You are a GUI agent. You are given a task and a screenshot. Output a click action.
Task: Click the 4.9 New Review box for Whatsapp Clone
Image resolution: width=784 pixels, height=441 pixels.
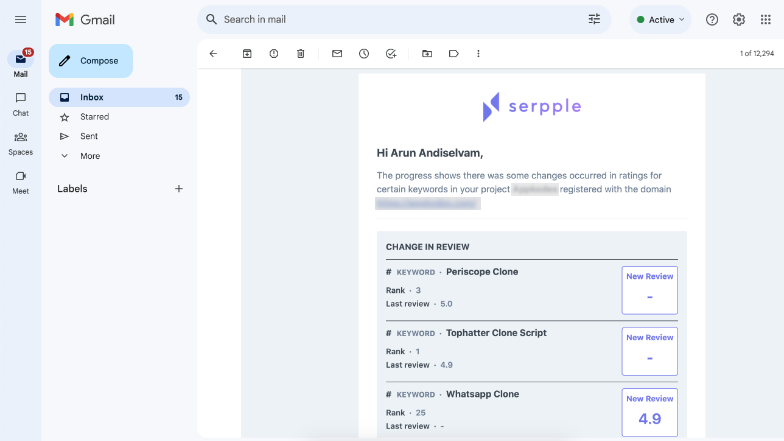pyautogui.click(x=650, y=412)
